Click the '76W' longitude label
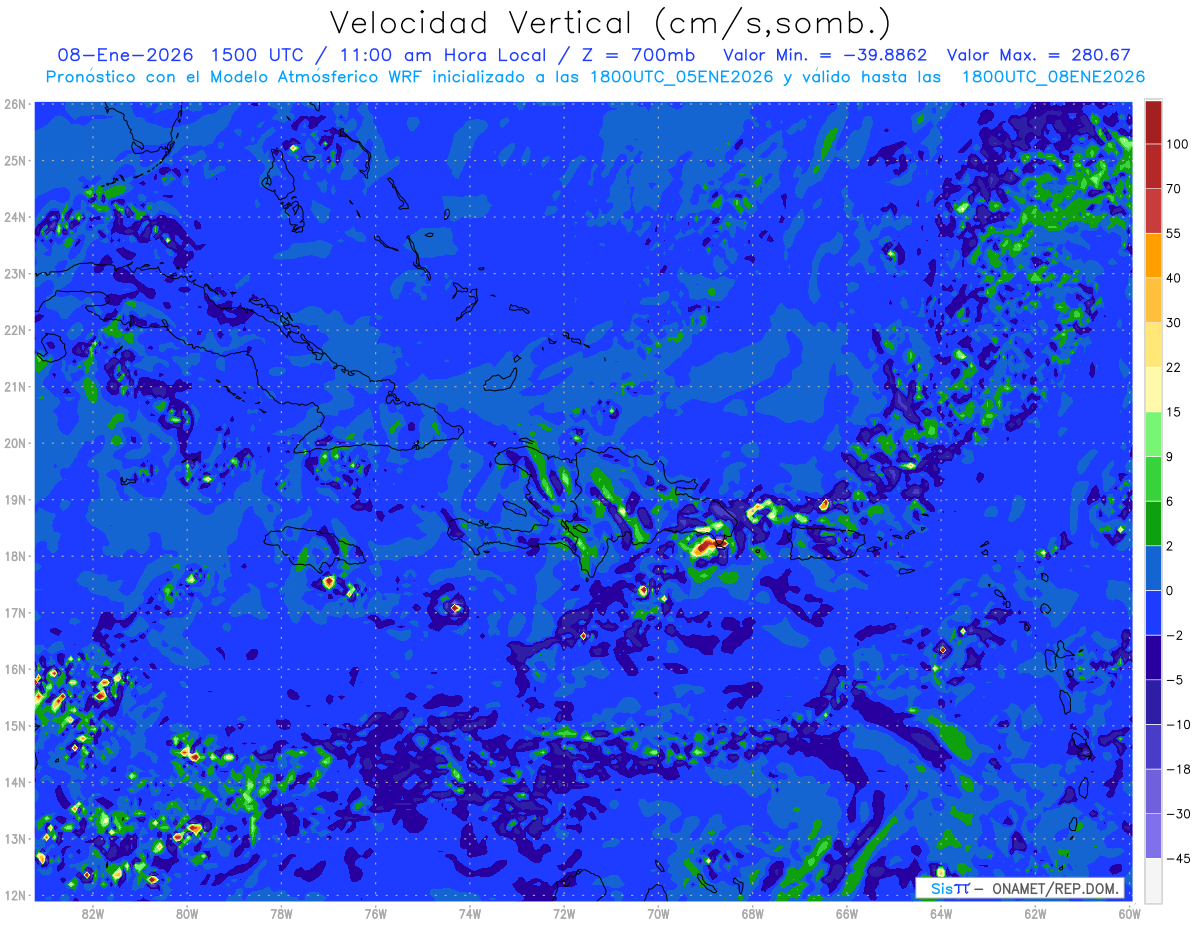This screenshot has width=1200, height=927. pyautogui.click(x=375, y=912)
